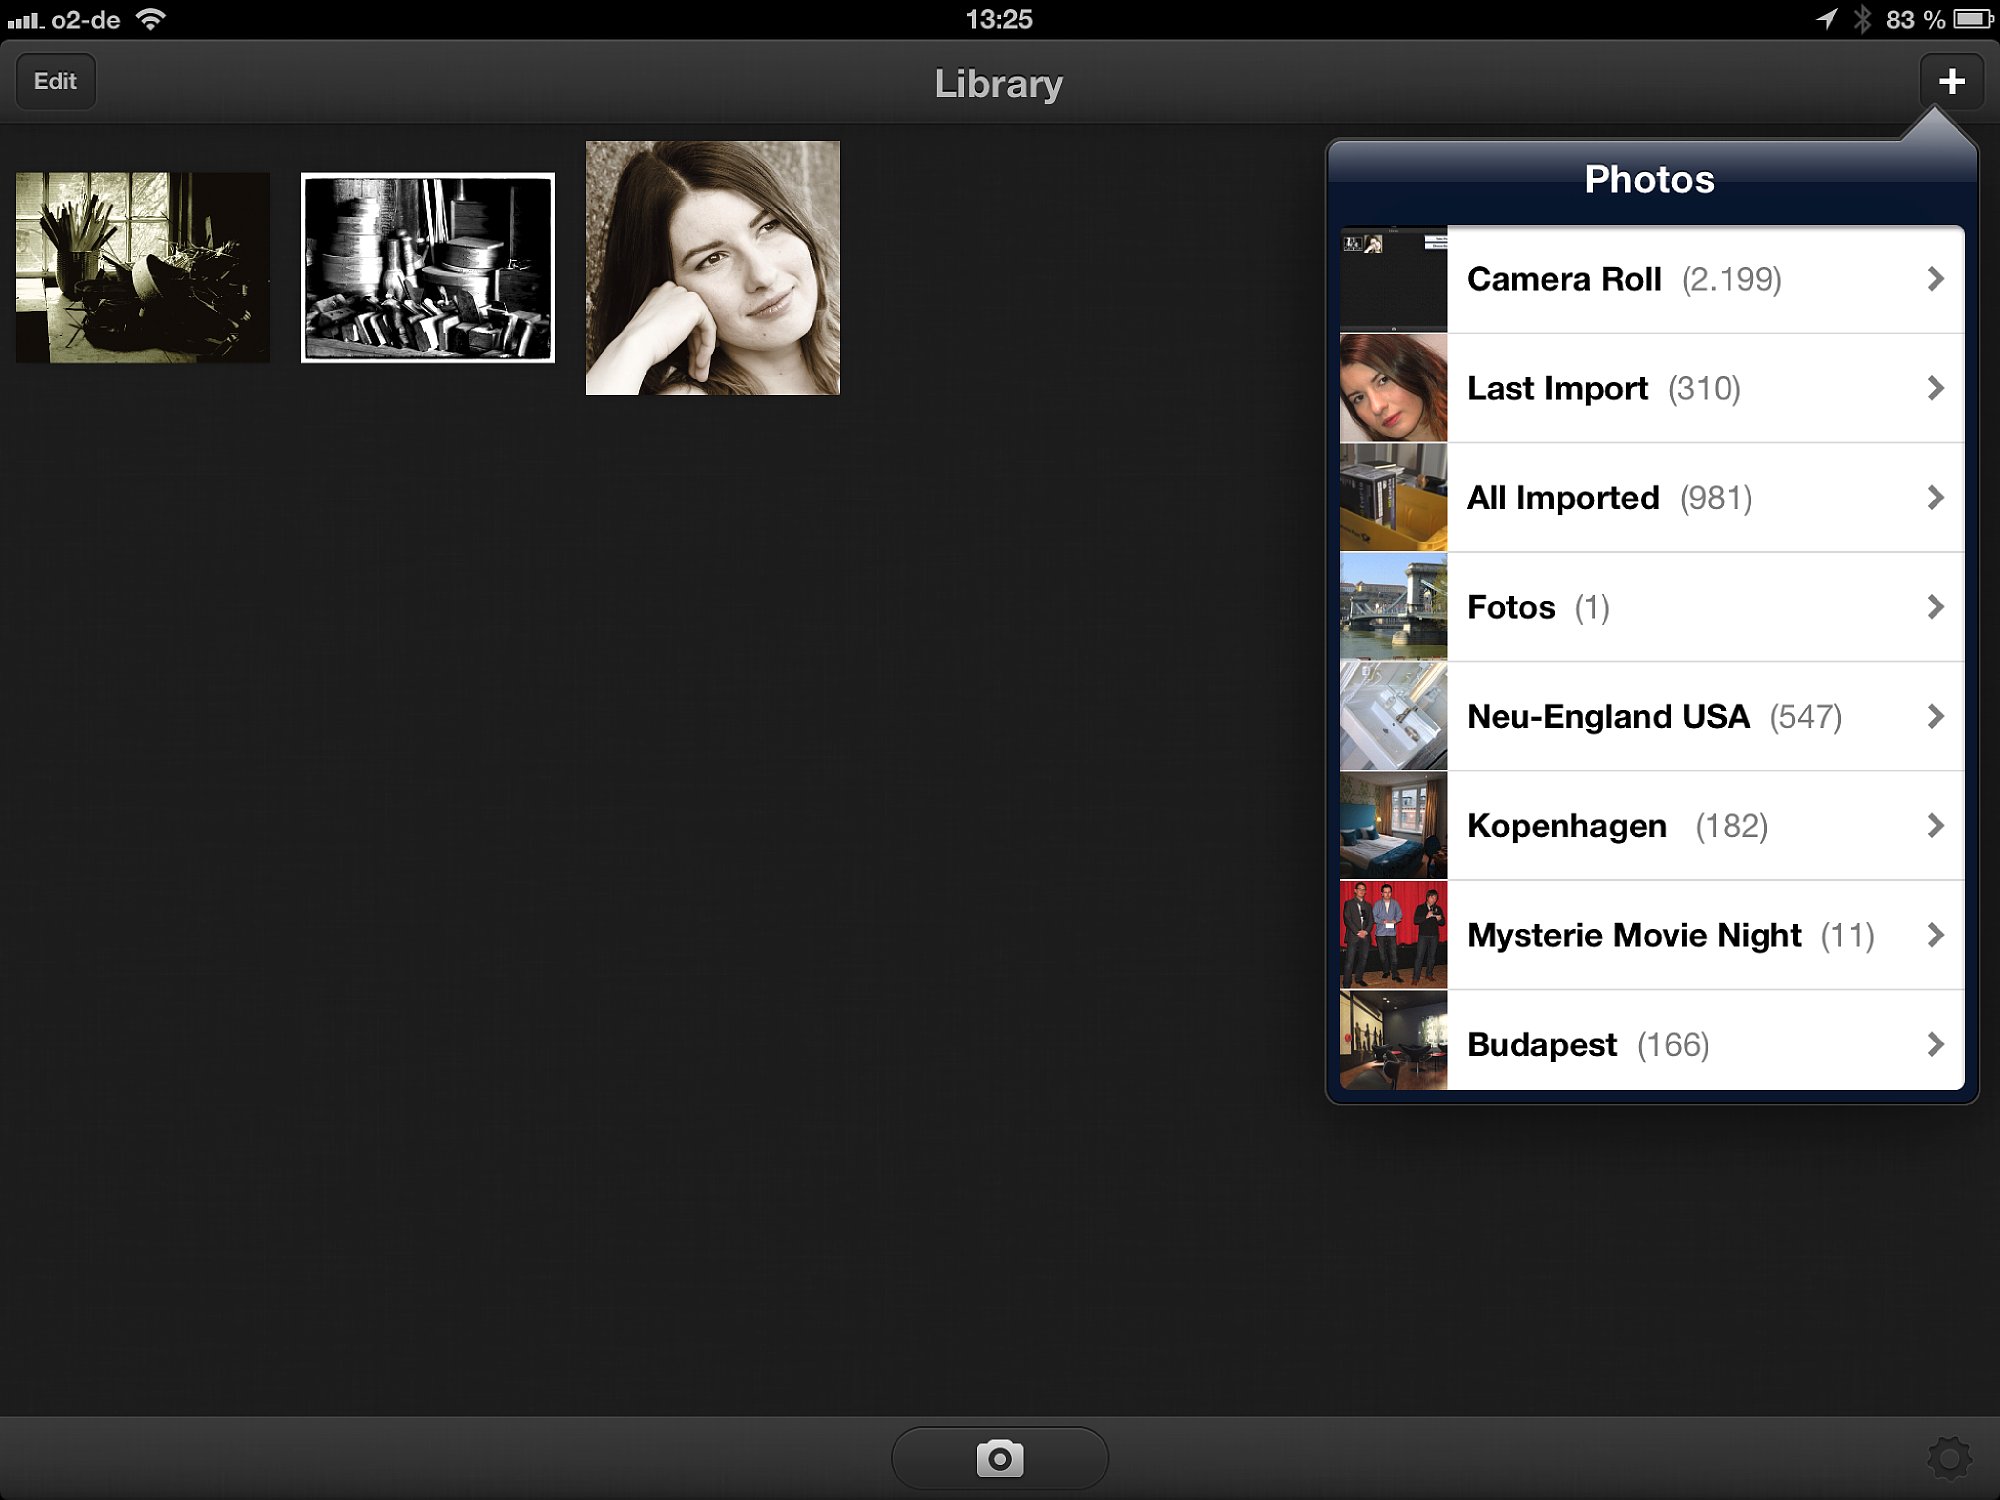This screenshot has width=2000, height=1500.
Task: Select the sepia portrait of a woman
Action: (713, 268)
